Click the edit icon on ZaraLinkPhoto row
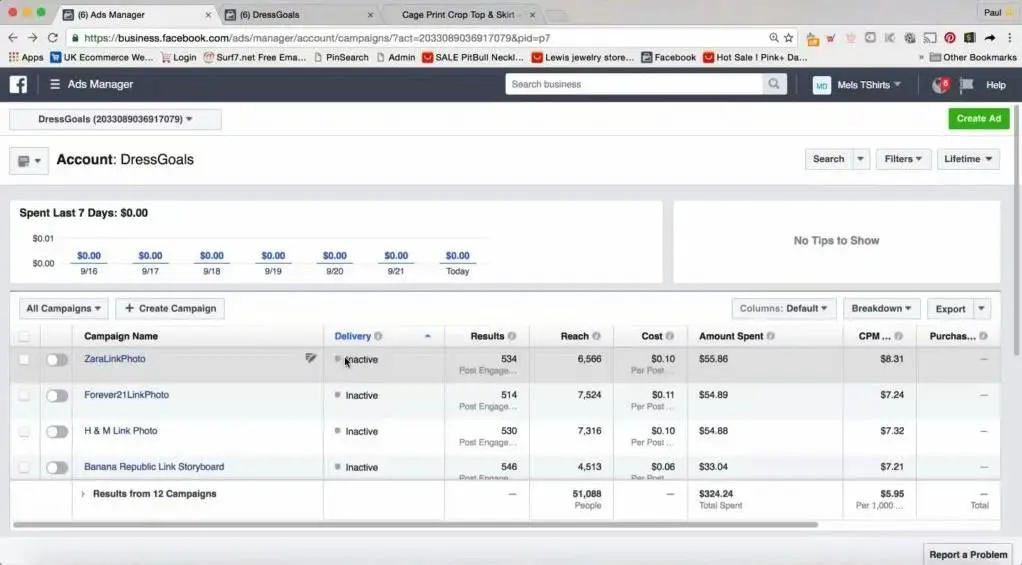 [311, 358]
